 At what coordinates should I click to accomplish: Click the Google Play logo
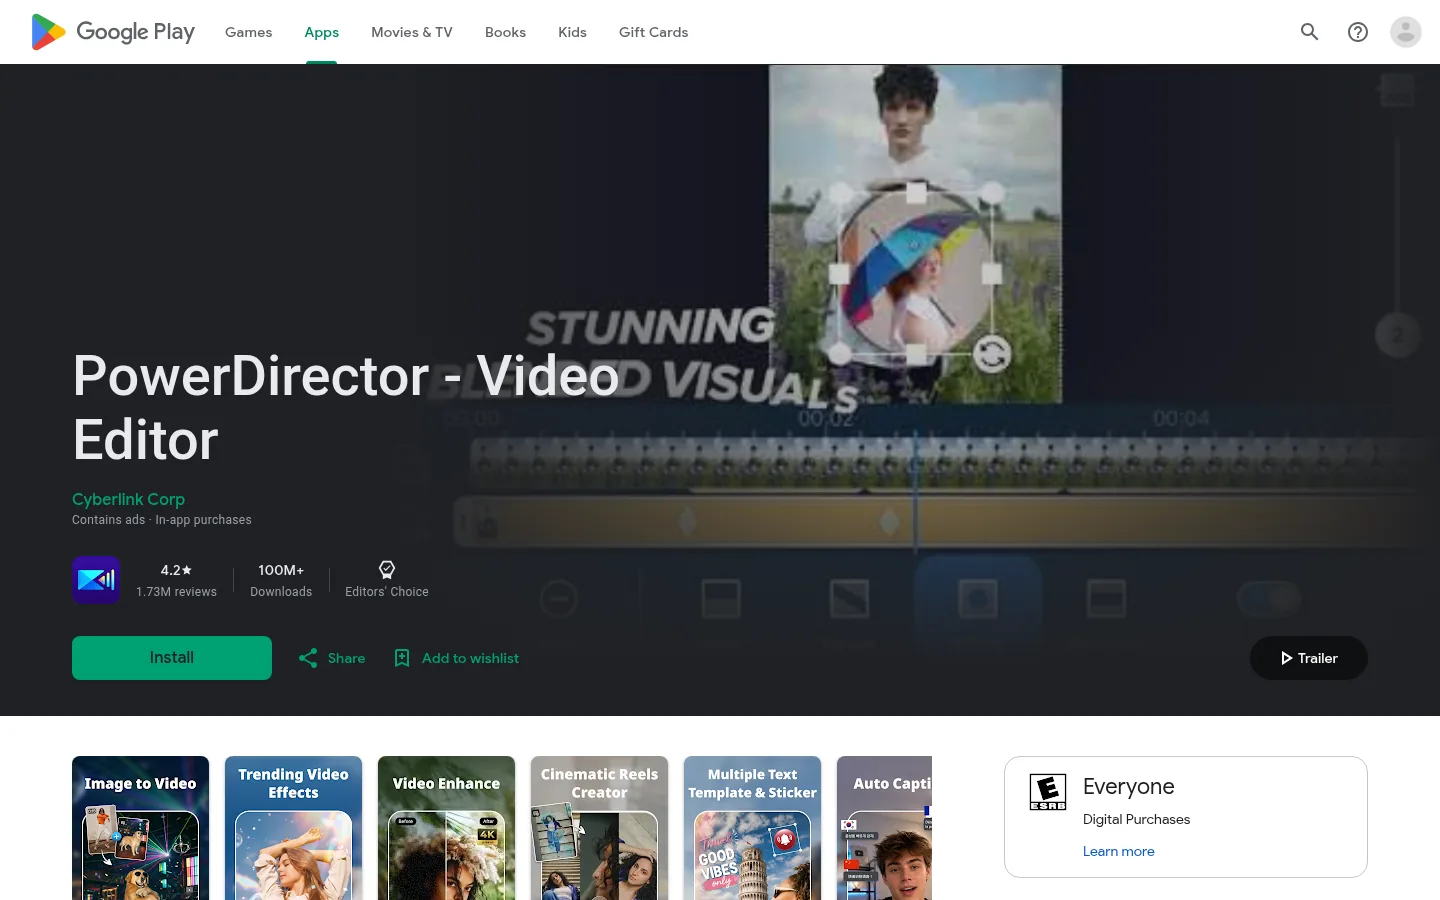(113, 32)
